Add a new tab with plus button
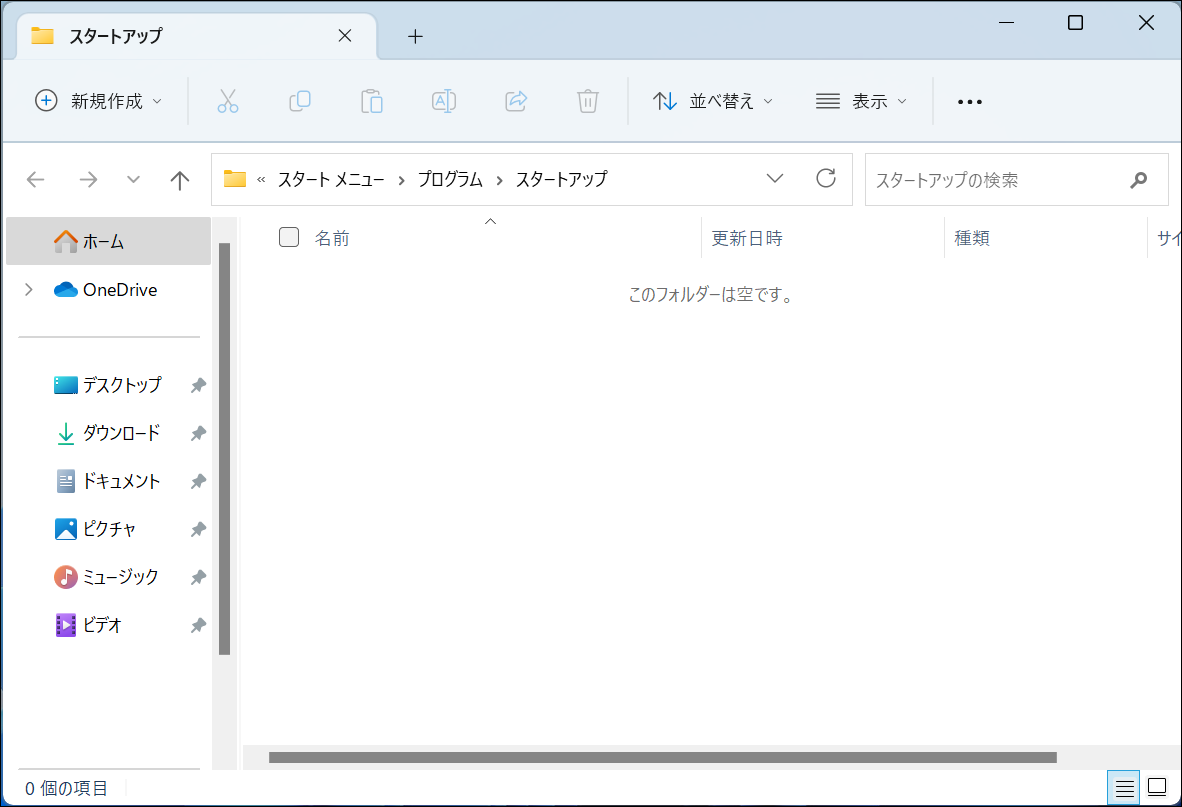Image resolution: width=1182 pixels, height=807 pixels. click(416, 37)
